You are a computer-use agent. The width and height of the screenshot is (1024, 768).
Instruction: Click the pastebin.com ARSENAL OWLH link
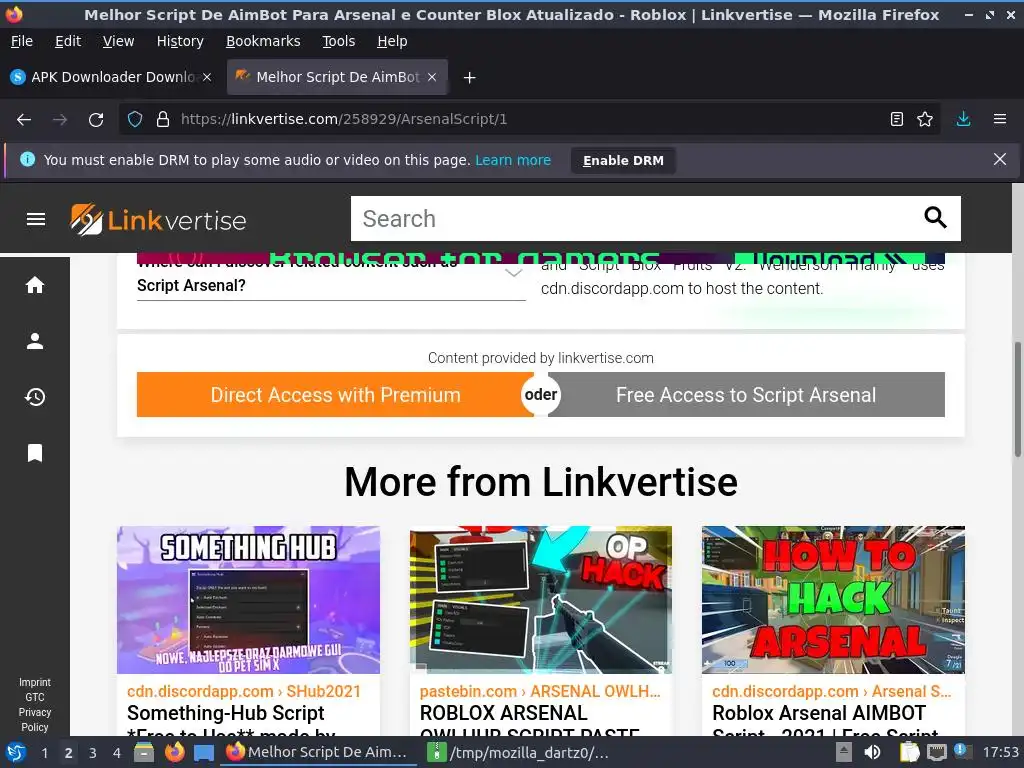tap(539, 691)
